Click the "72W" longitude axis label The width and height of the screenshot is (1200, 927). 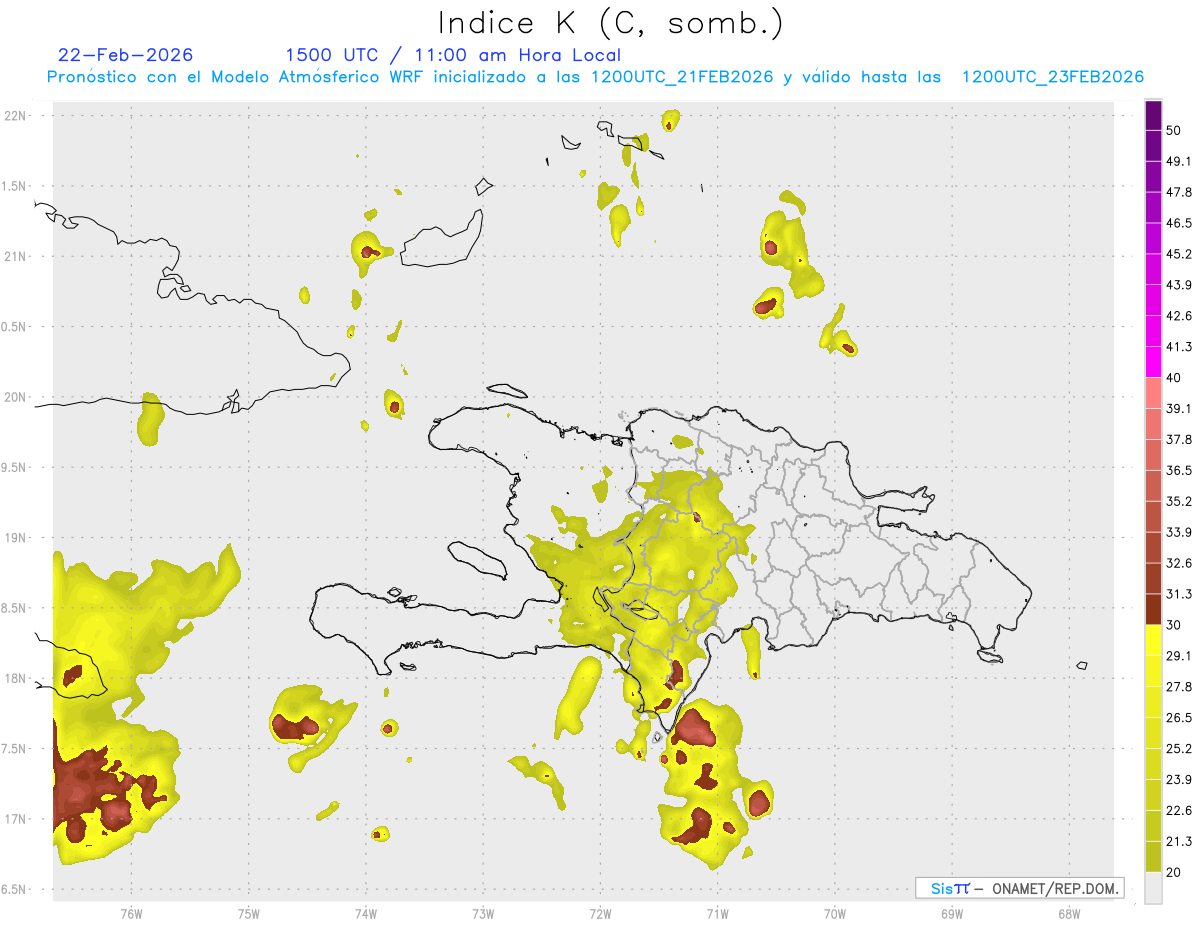600,914
